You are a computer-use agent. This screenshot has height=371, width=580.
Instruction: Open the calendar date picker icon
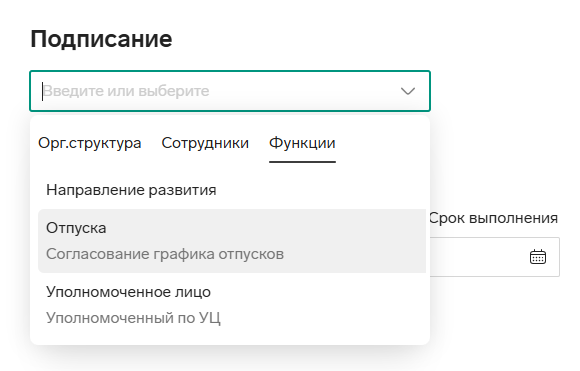537,257
